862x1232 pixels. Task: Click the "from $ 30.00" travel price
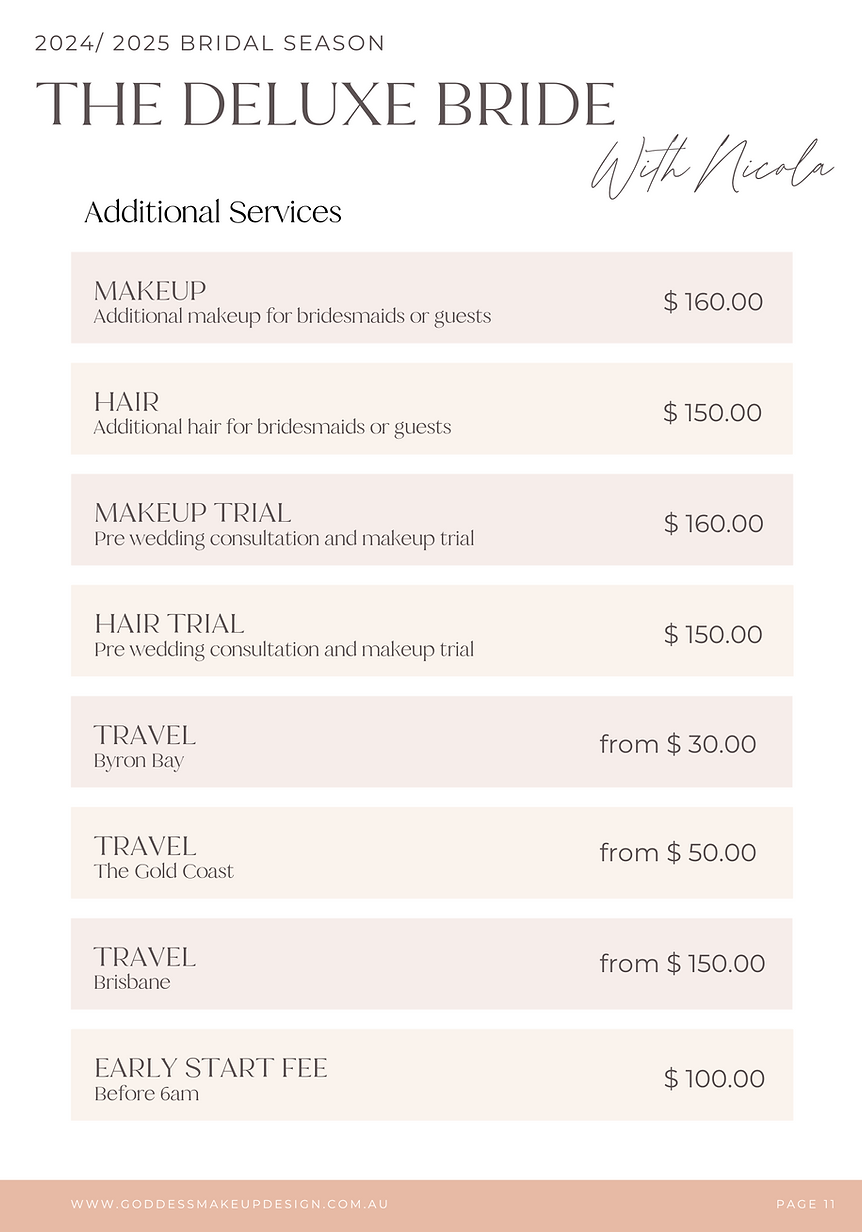678,744
